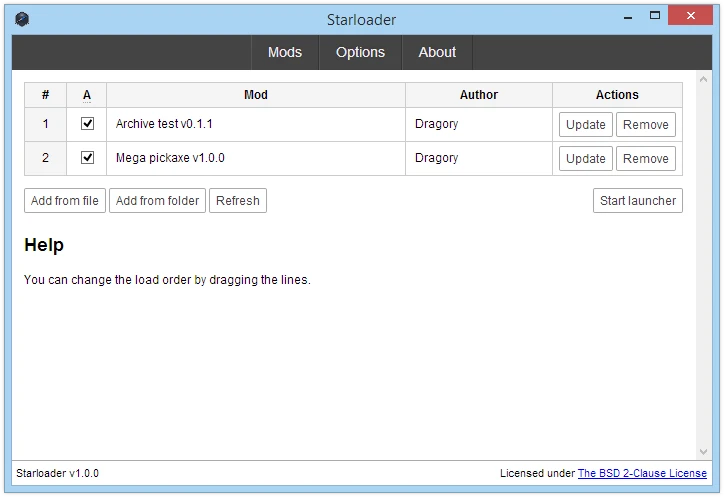The image size is (724, 497).
Task: Update the Archive test mod
Action: click(x=585, y=125)
